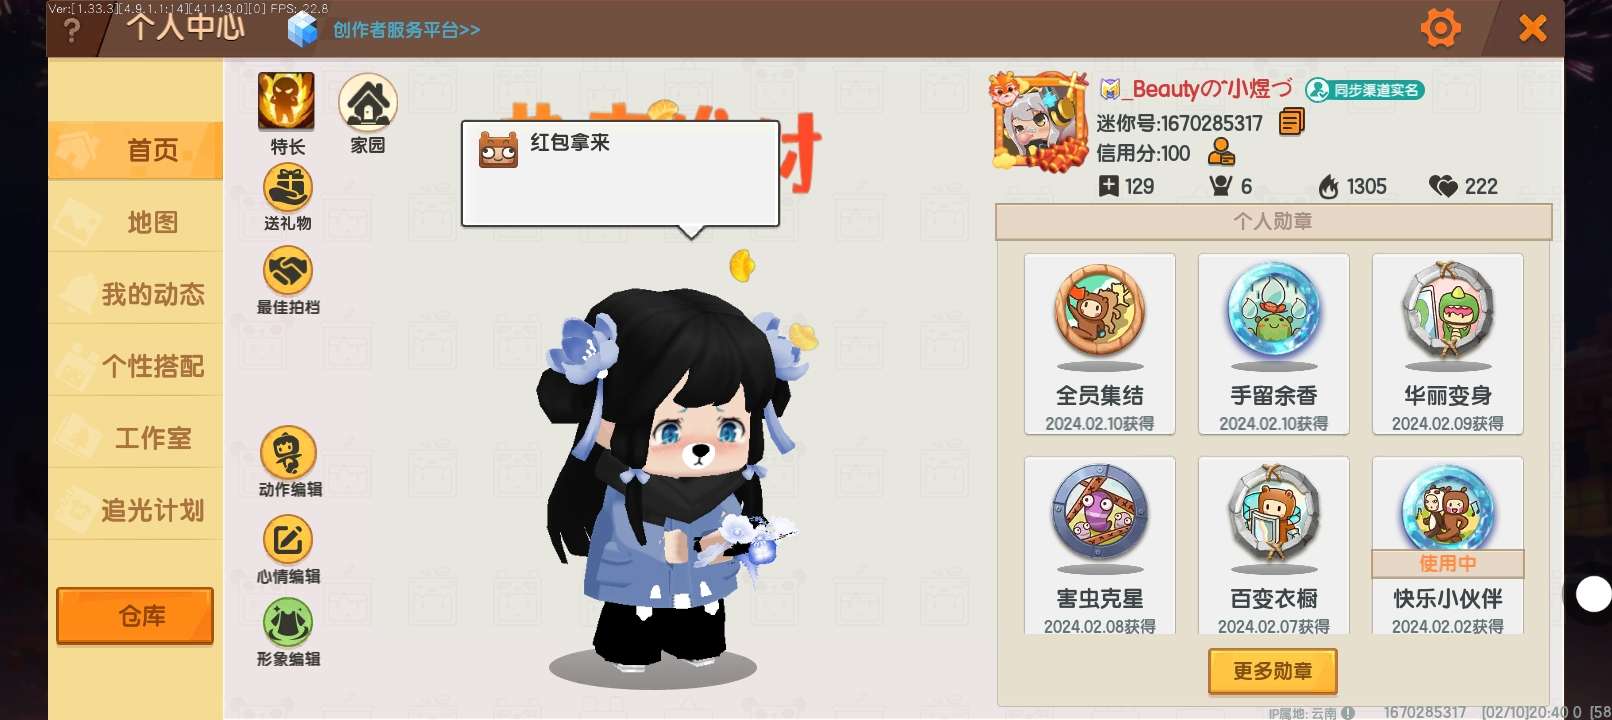Click the help question mark icon
This screenshot has height=720, width=1612.
[71, 30]
